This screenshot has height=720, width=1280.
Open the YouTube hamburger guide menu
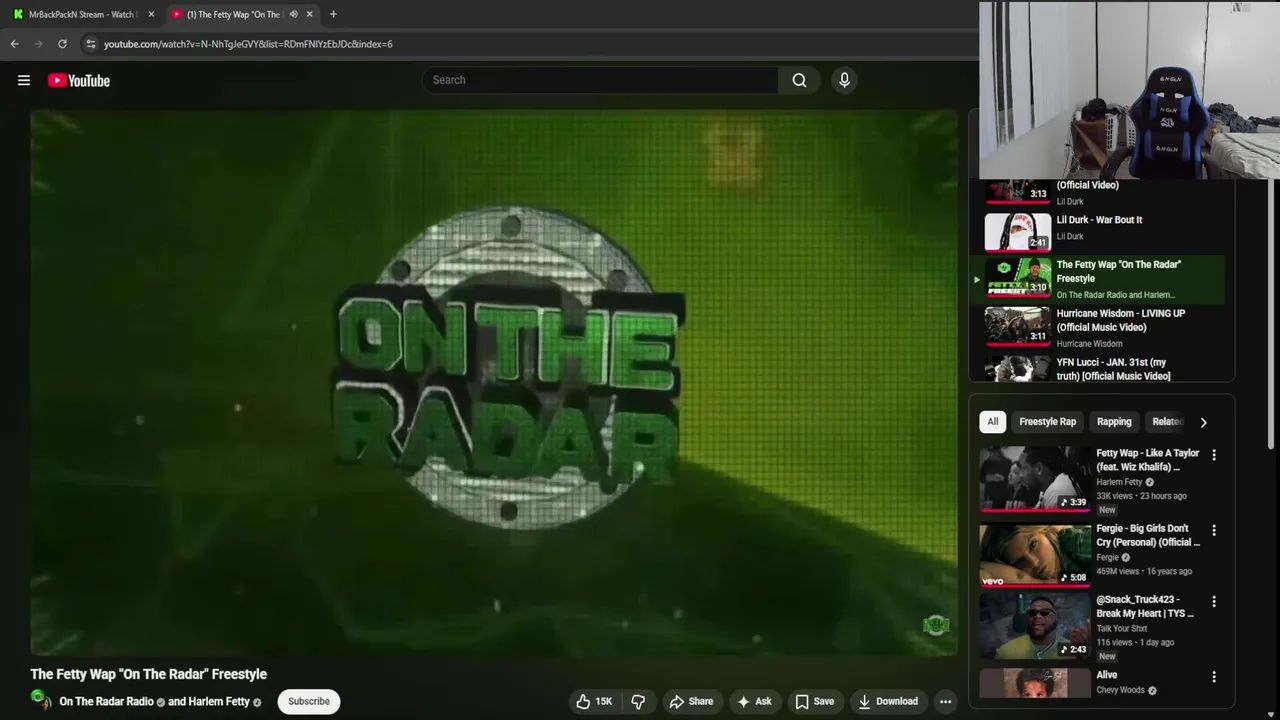click(24, 81)
